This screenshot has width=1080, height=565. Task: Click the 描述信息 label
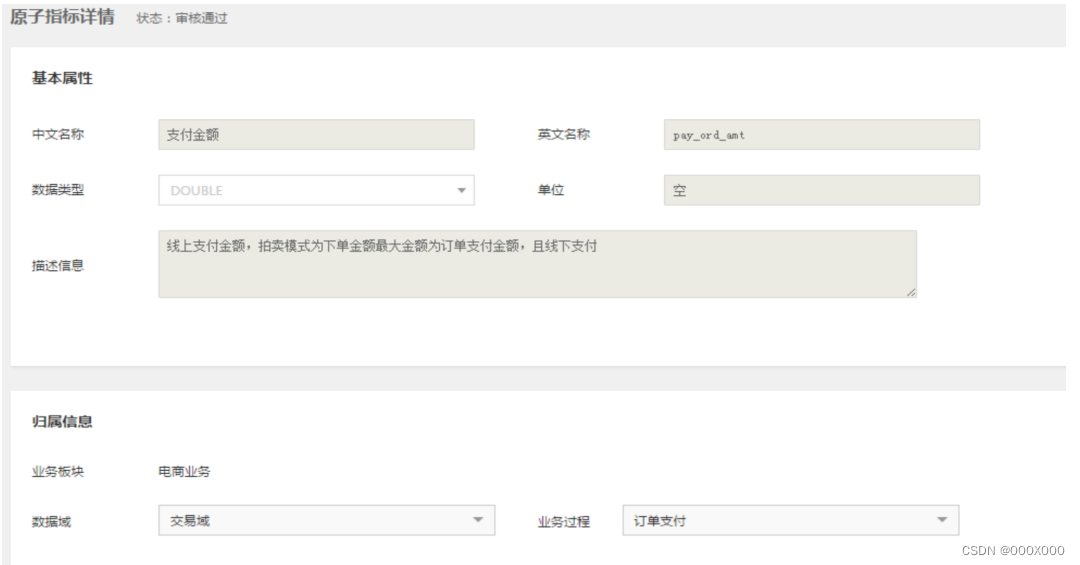[x=58, y=265]
